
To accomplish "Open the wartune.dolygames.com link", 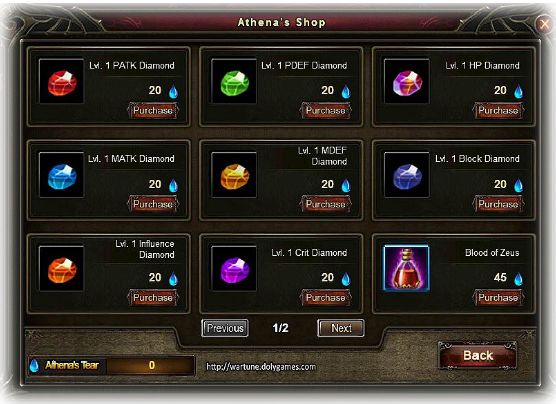I will (x=261, y=367).
